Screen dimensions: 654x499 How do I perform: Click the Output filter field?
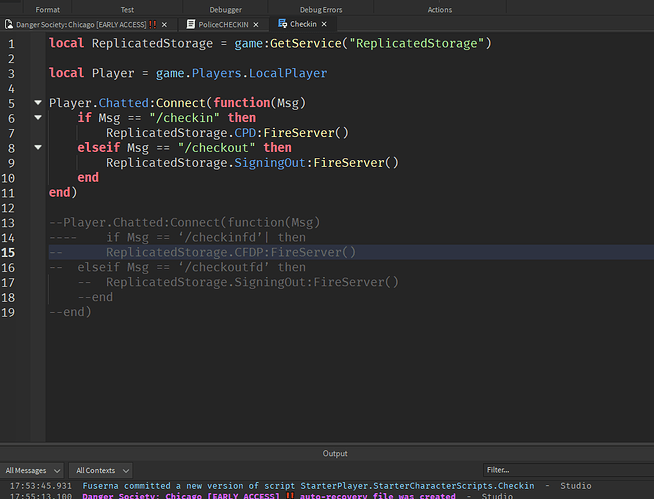pyautogui.click(x=568, y=470)
